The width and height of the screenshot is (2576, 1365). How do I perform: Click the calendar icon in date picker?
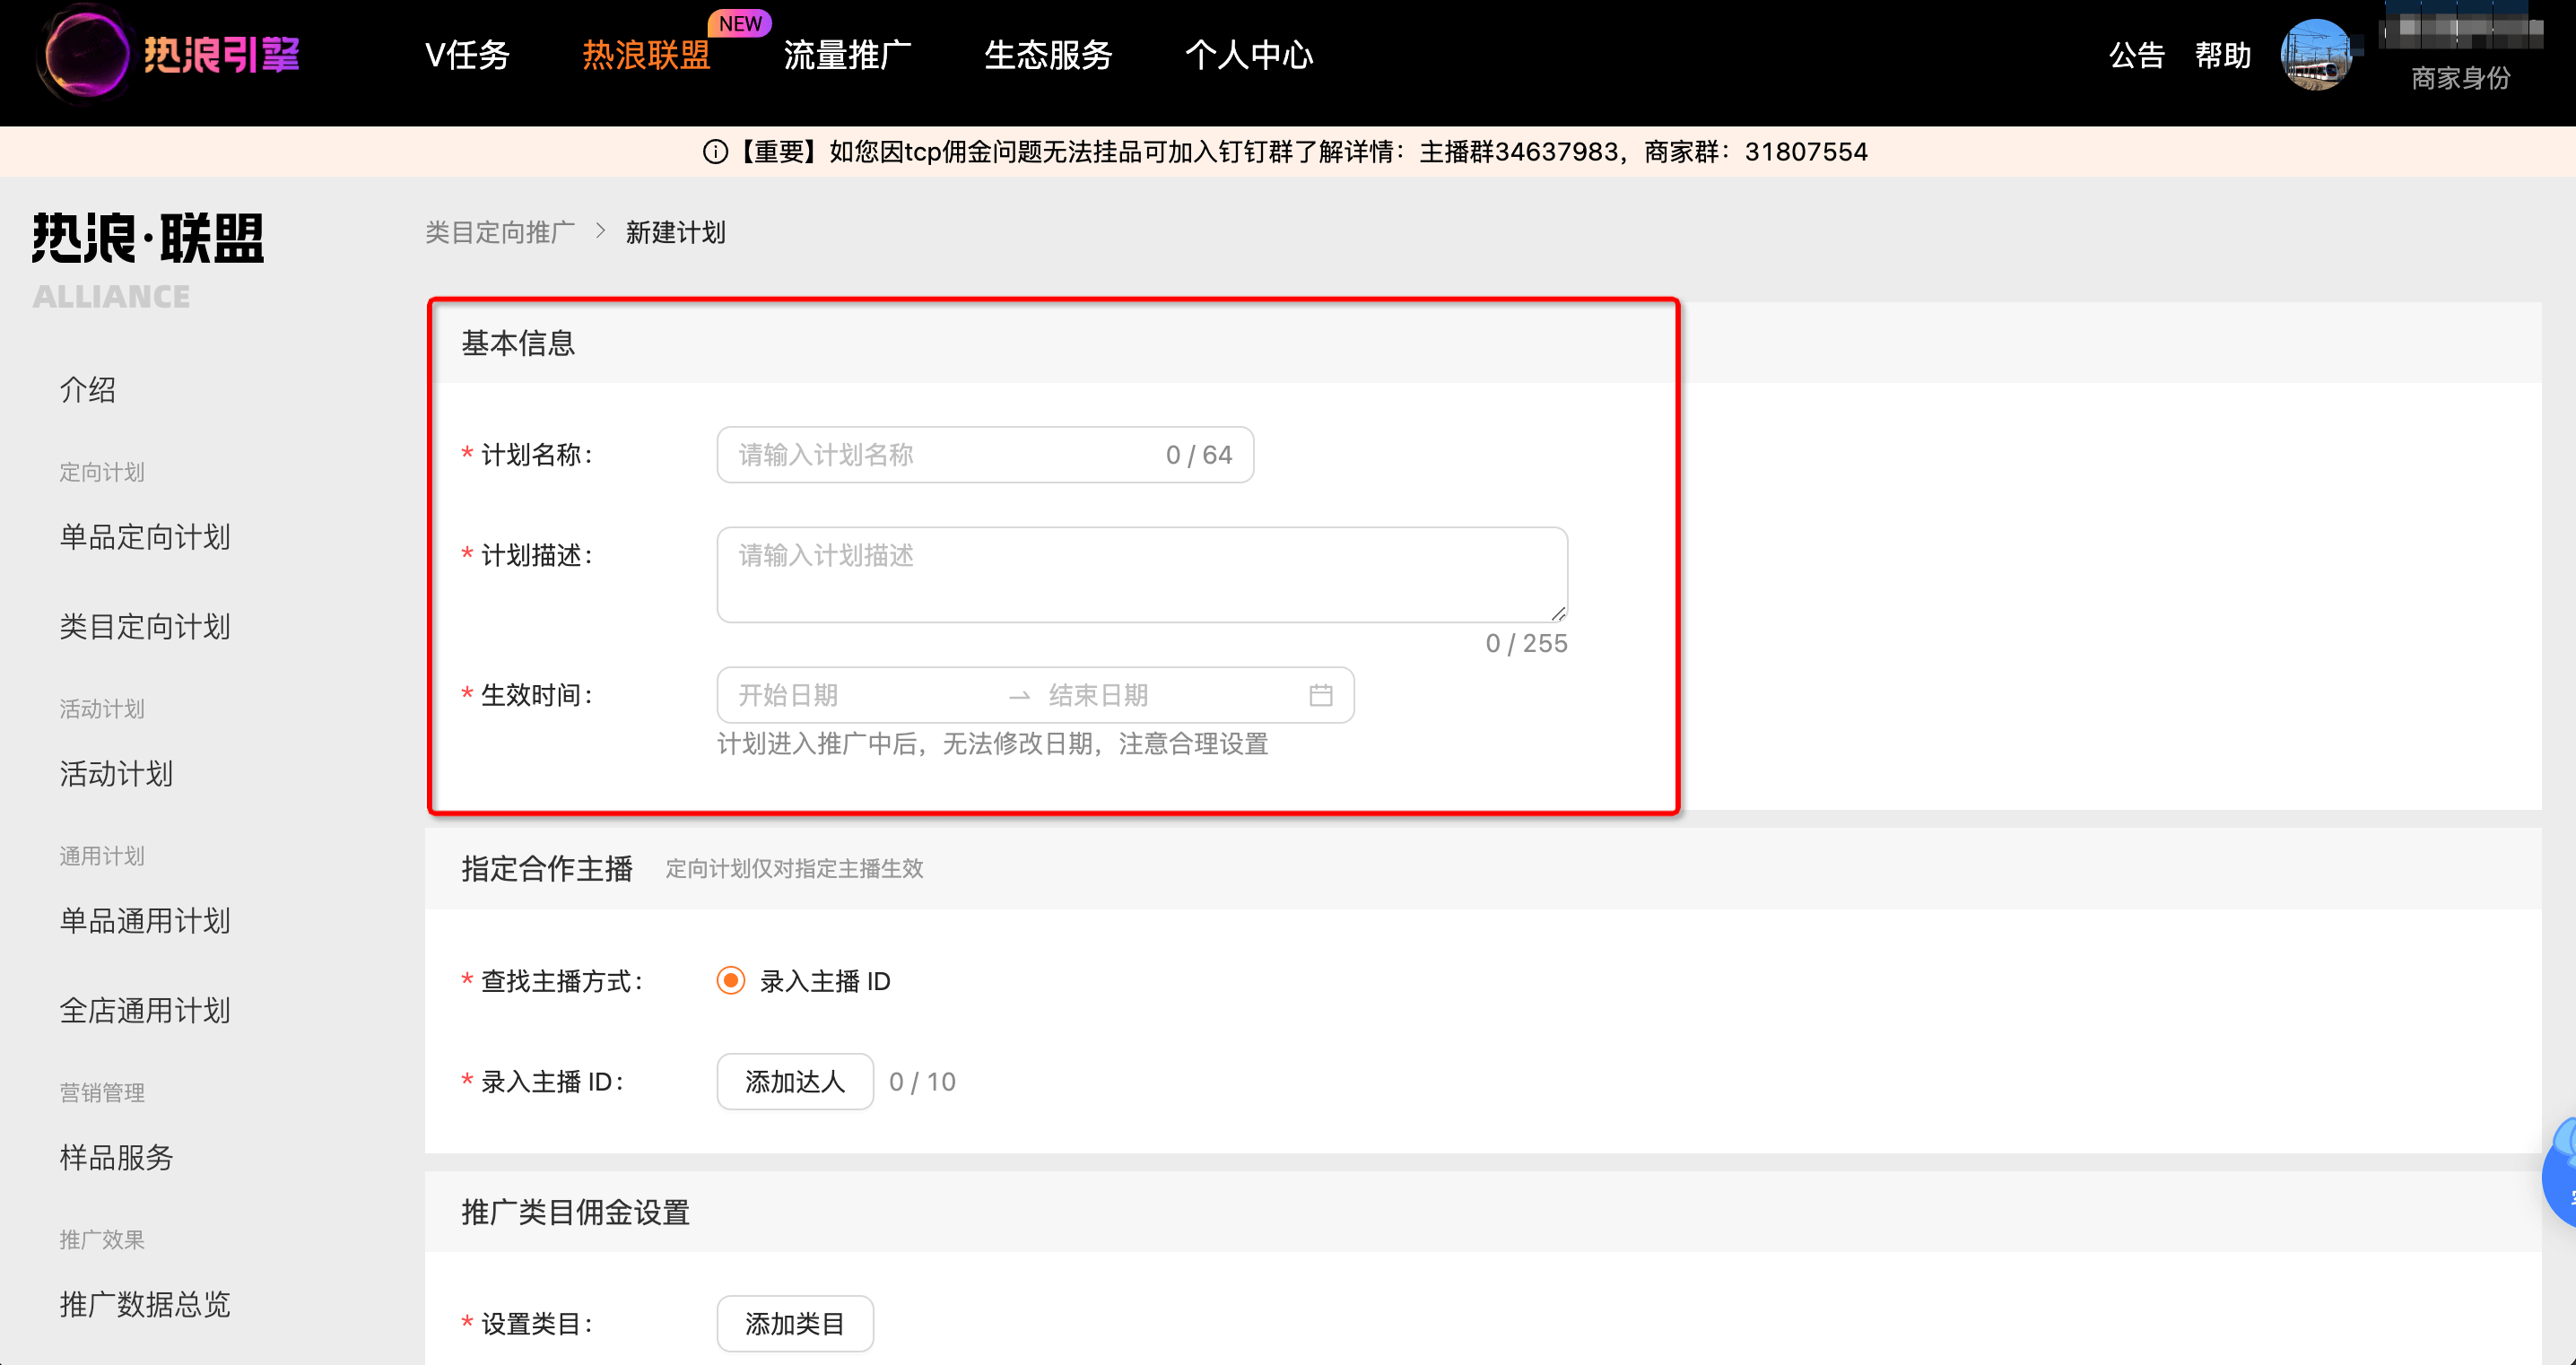pyautogui.click(x=1320, y=695)
